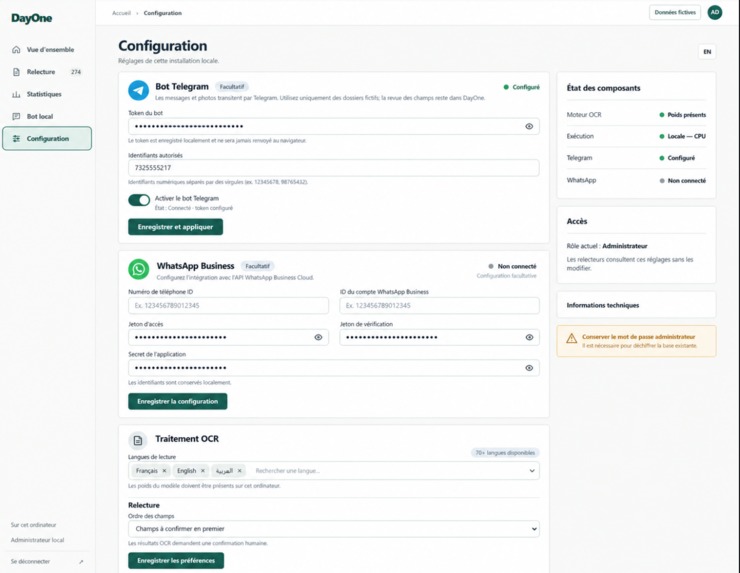740x573 pixels.
Task: Click the Telegram paper plane logo
Action: (138, 90)
